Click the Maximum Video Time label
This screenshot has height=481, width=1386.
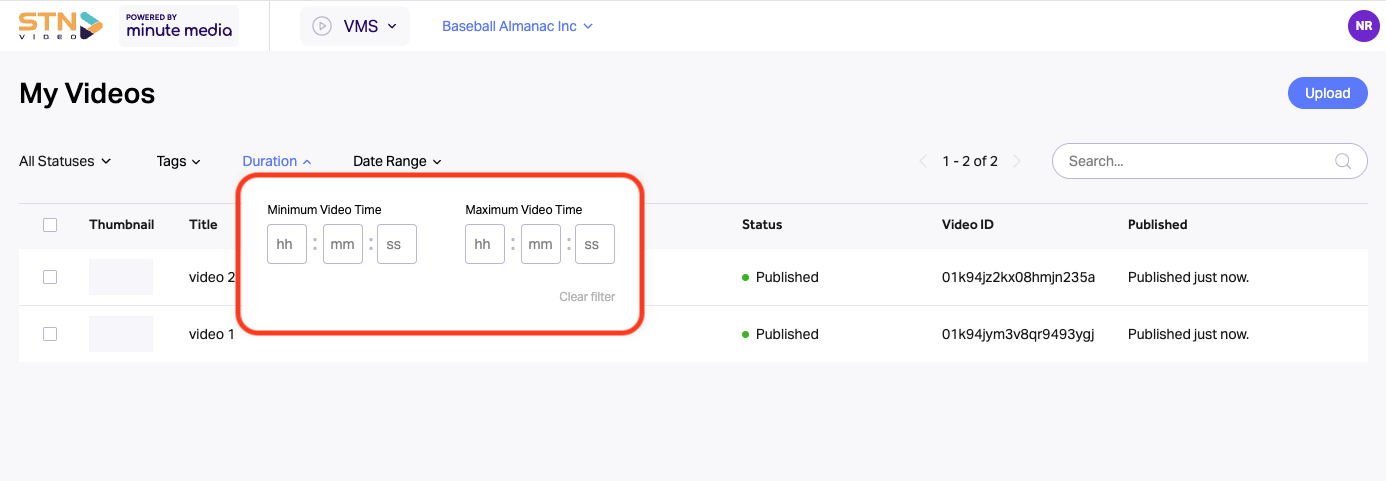coord(524,210)
